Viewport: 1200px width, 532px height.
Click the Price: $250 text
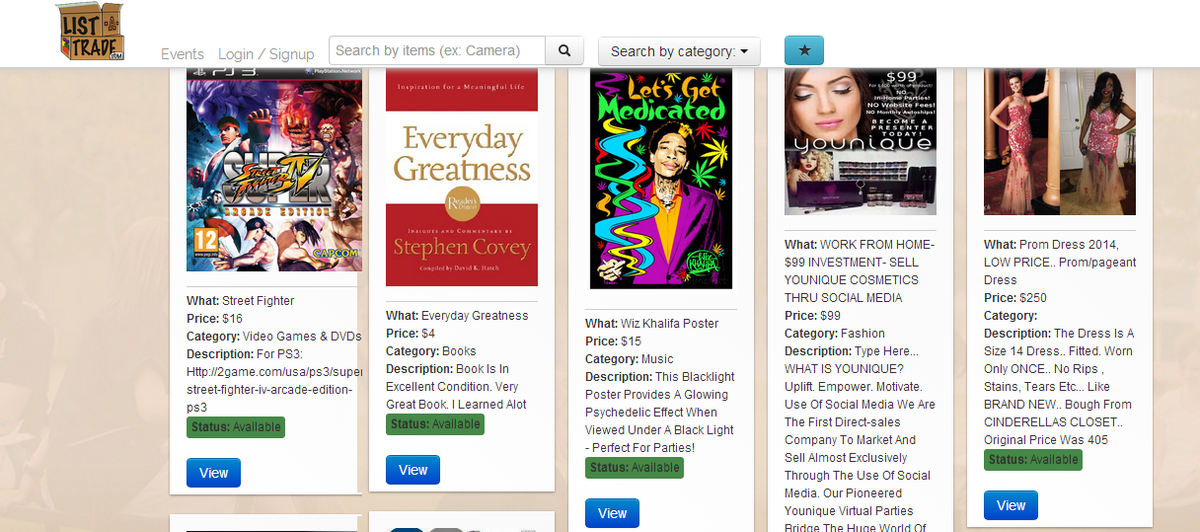tap(1016, 298)
